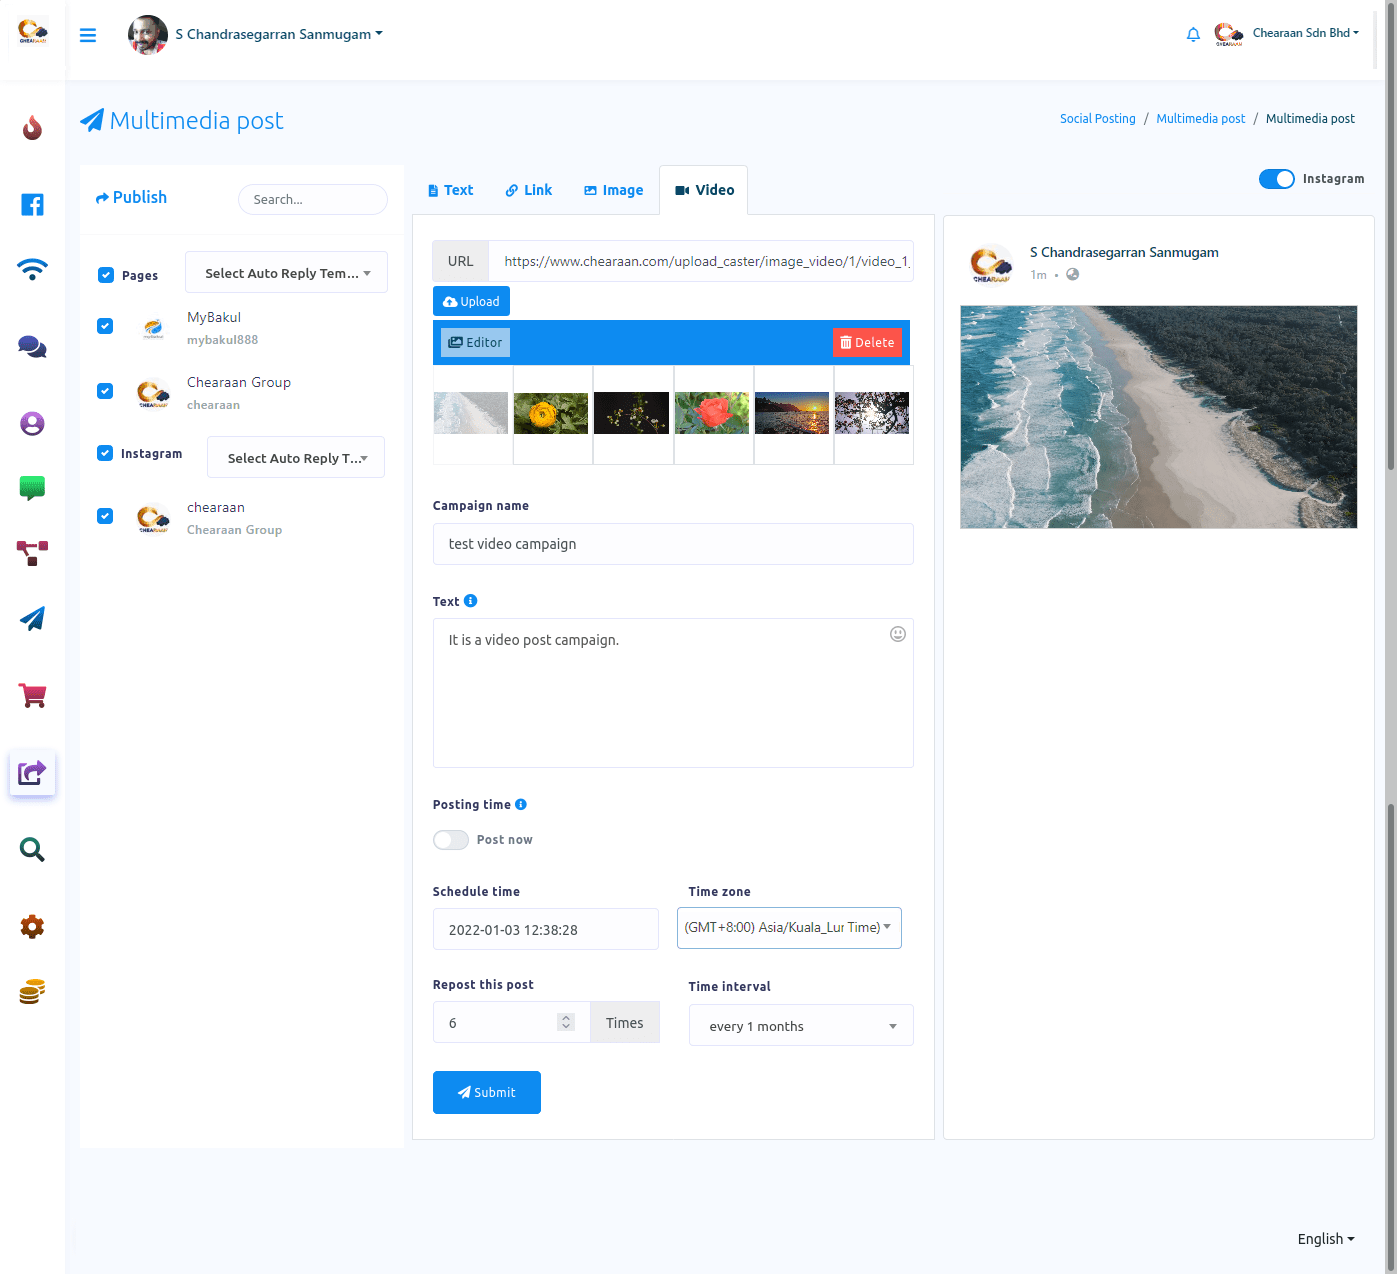Open the Time zone dropdown
The image size is (1397, 1274).
point(789,928)
